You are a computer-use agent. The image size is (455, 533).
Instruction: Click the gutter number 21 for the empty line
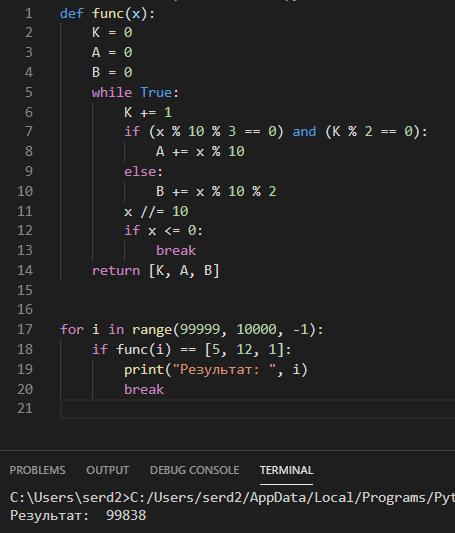click(x=25, y=408)
